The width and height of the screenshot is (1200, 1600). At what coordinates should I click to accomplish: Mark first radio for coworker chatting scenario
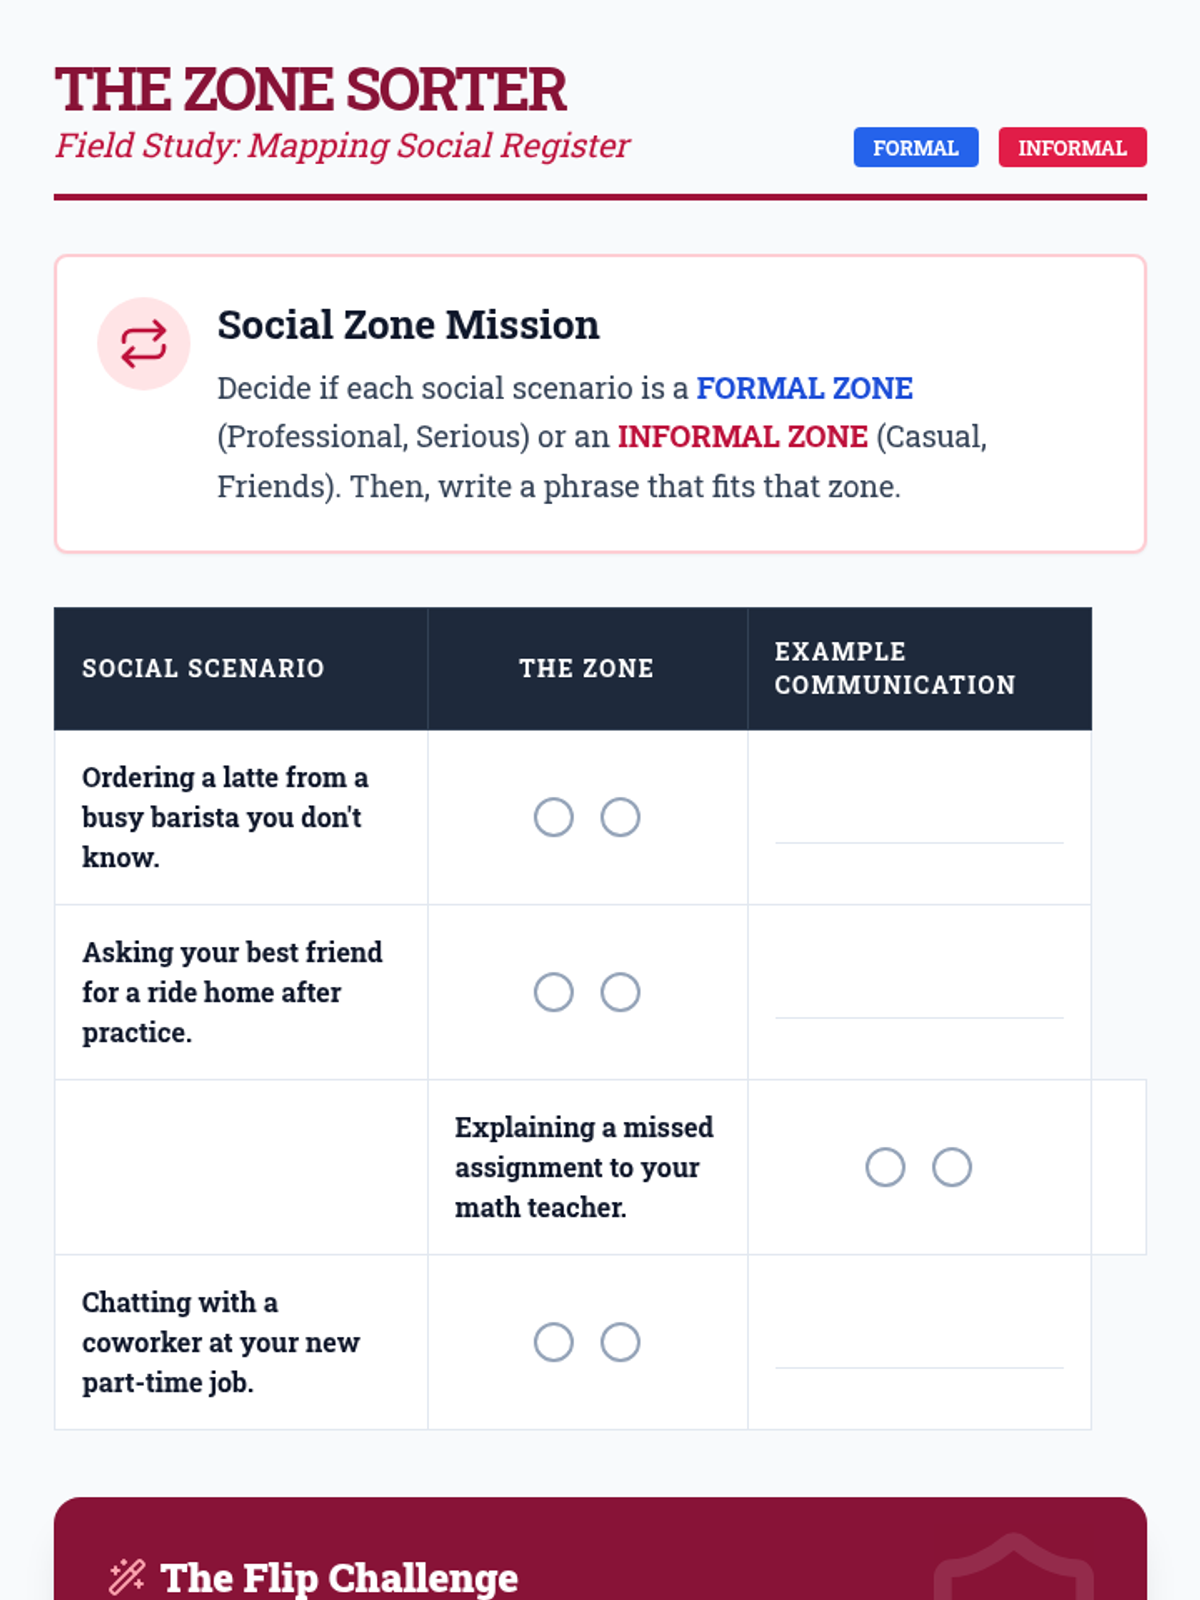coord(553,1342)
